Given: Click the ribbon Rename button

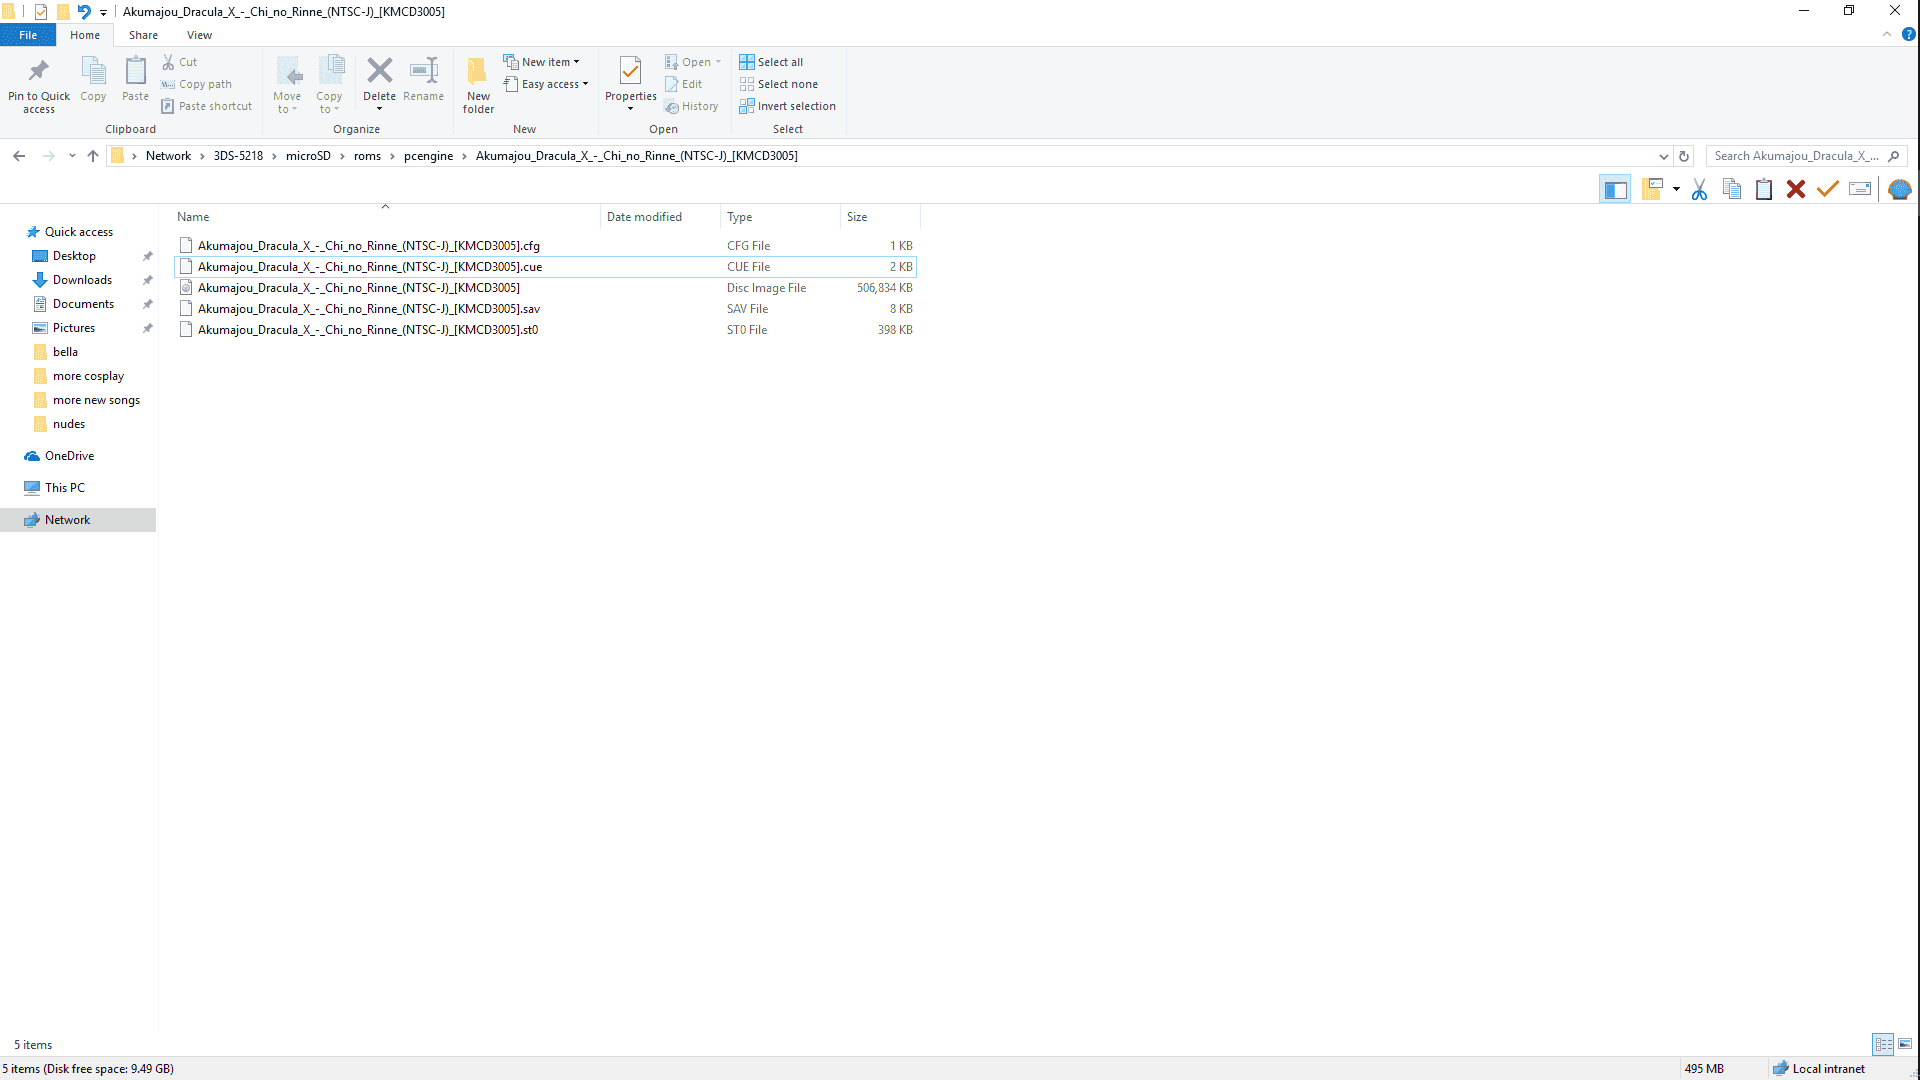Looking at the screenshot, I should coord(423,79).
